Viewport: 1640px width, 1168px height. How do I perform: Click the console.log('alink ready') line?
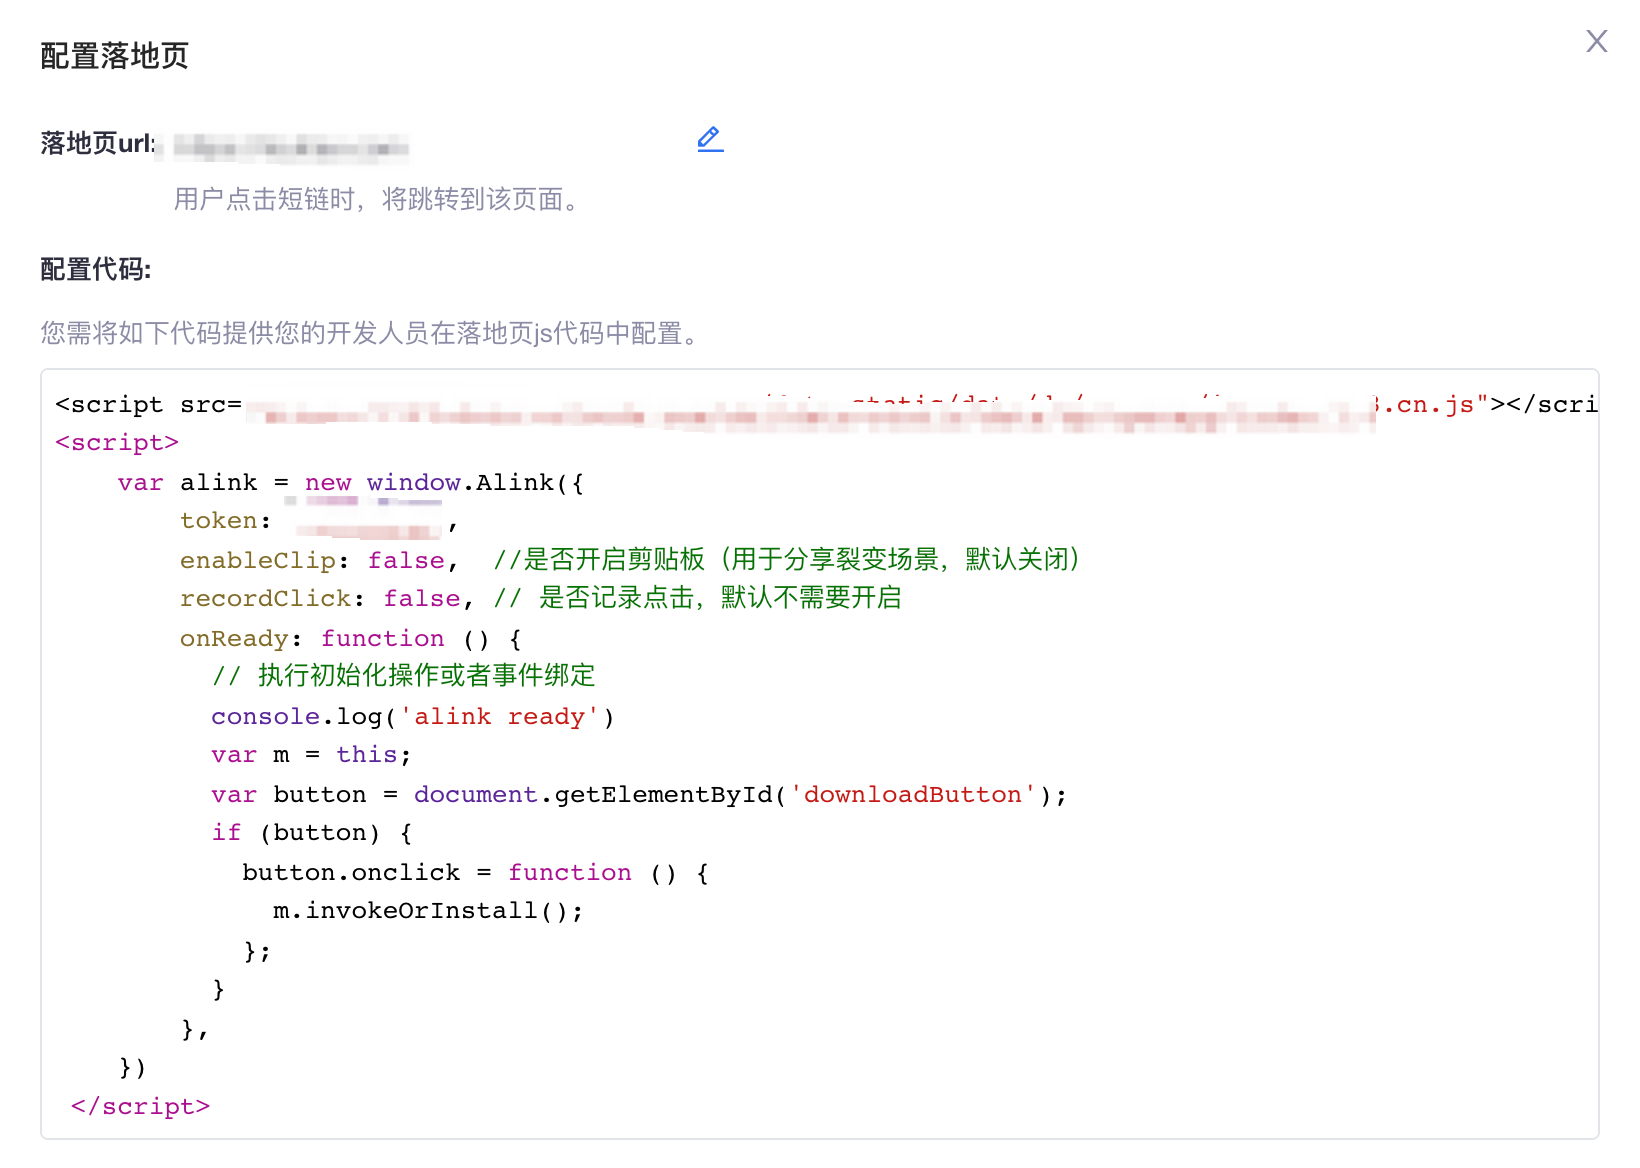412,717
